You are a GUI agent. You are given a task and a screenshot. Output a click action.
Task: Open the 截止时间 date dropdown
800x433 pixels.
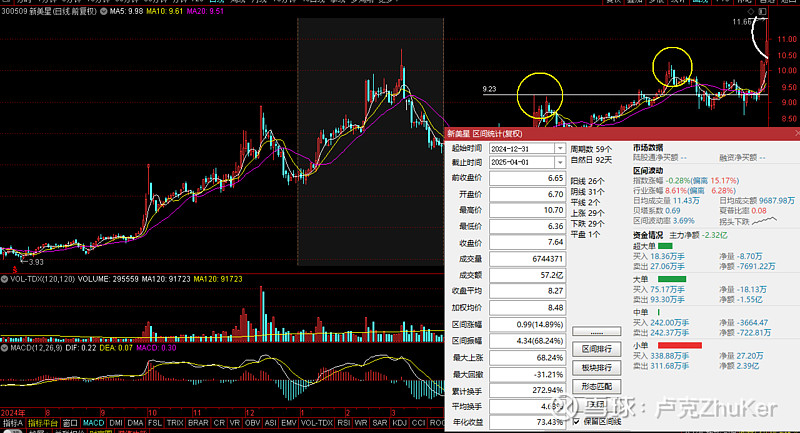(560, 162)
